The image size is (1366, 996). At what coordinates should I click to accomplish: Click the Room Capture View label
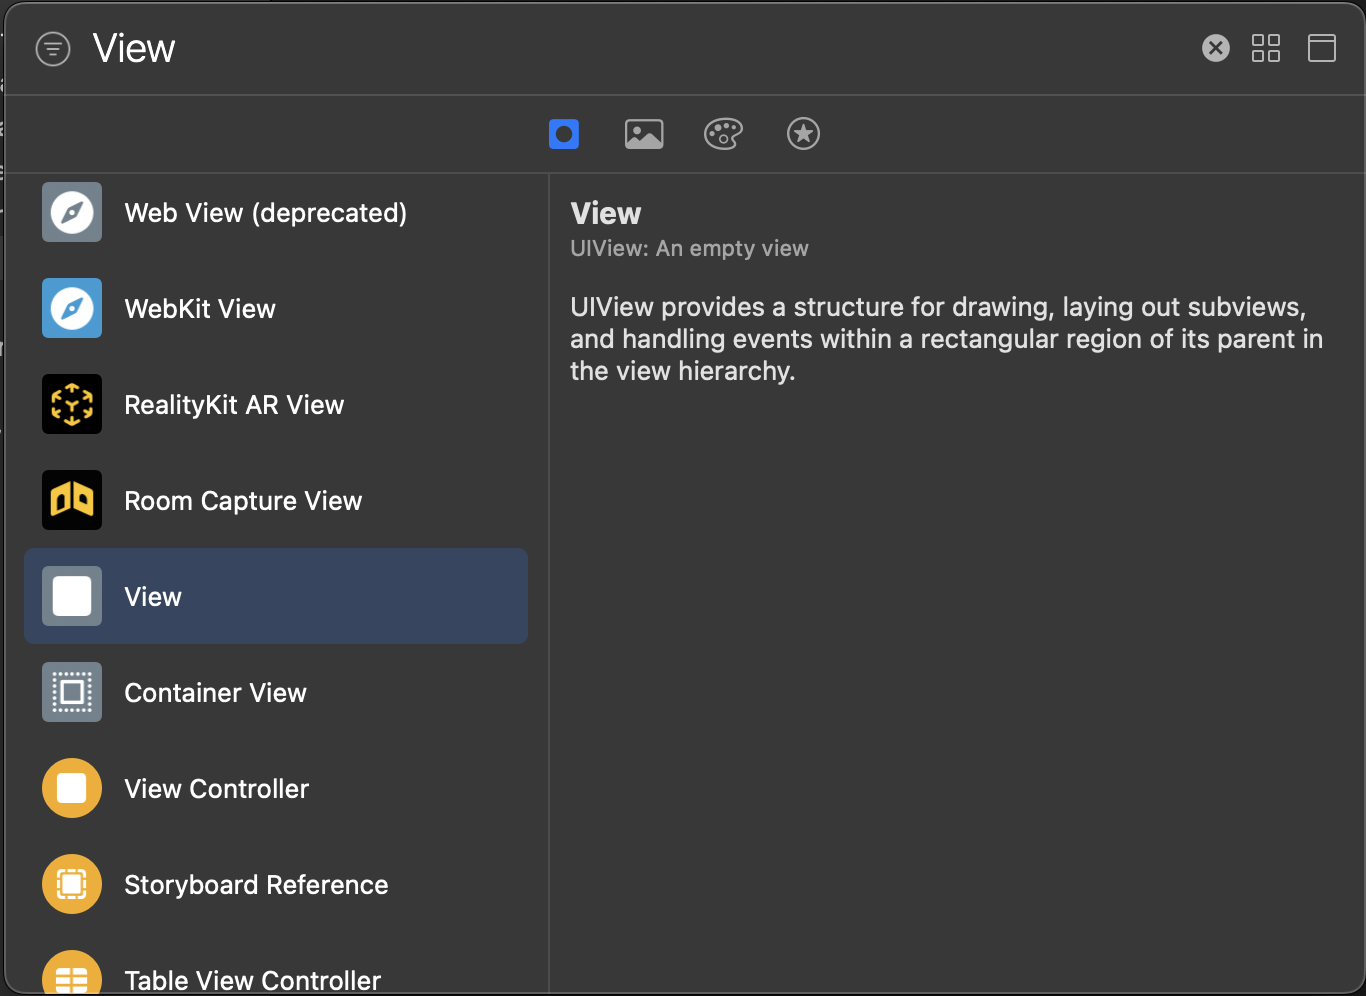pyautogui.click(x=243, y=501)
